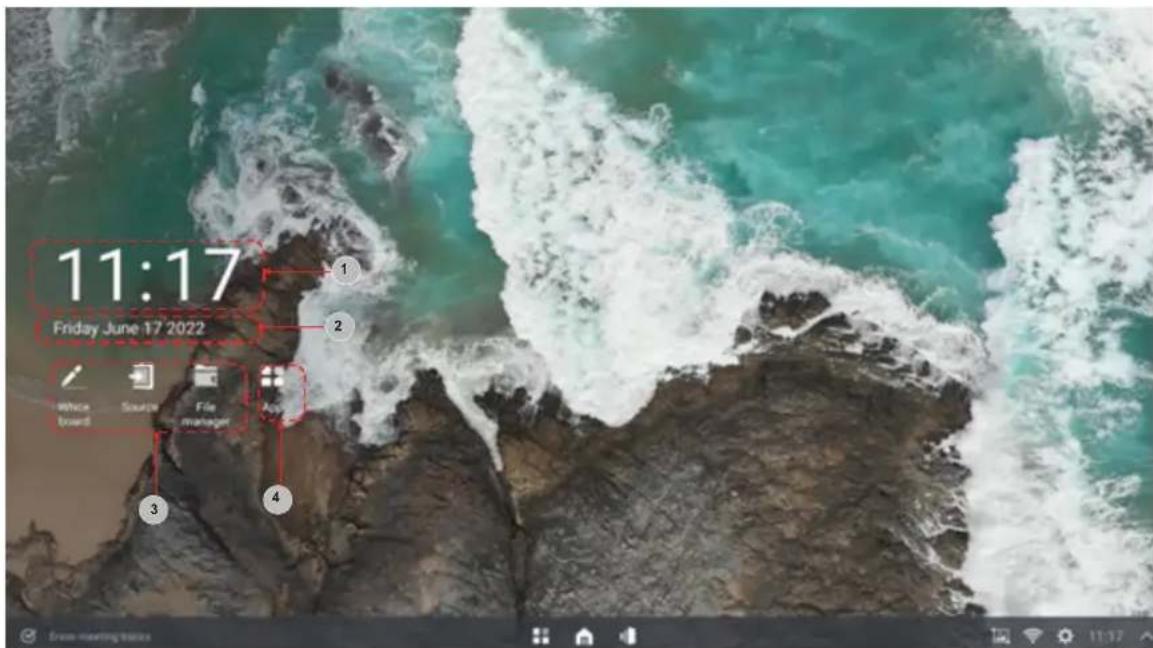
Task: Open the Whiteboard app shortcut
Action: pyautogui.click(x=72, y=395)
